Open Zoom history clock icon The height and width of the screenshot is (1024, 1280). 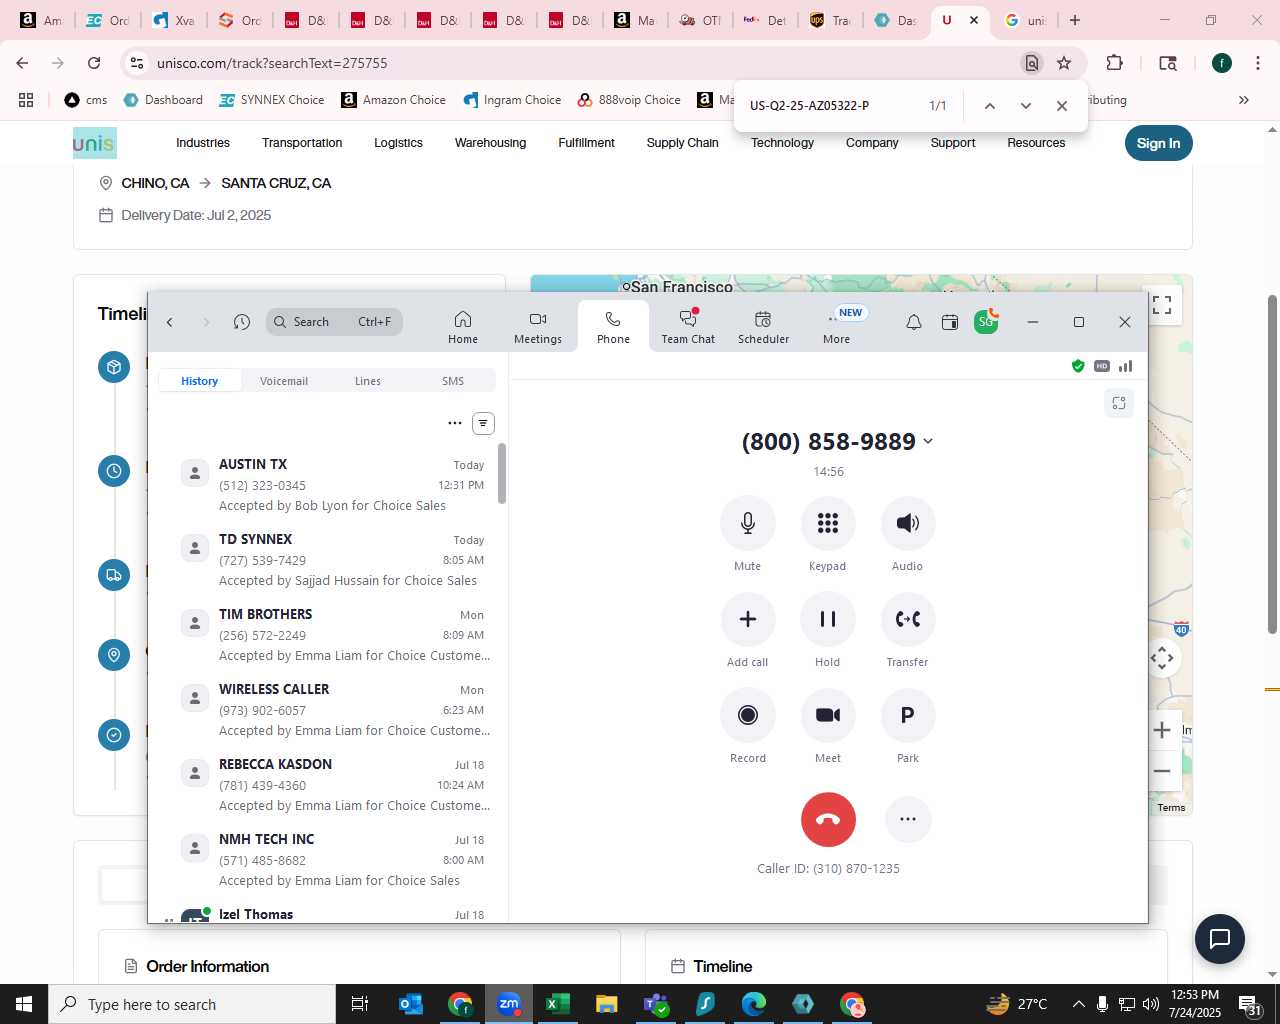[x=242, y=322]
